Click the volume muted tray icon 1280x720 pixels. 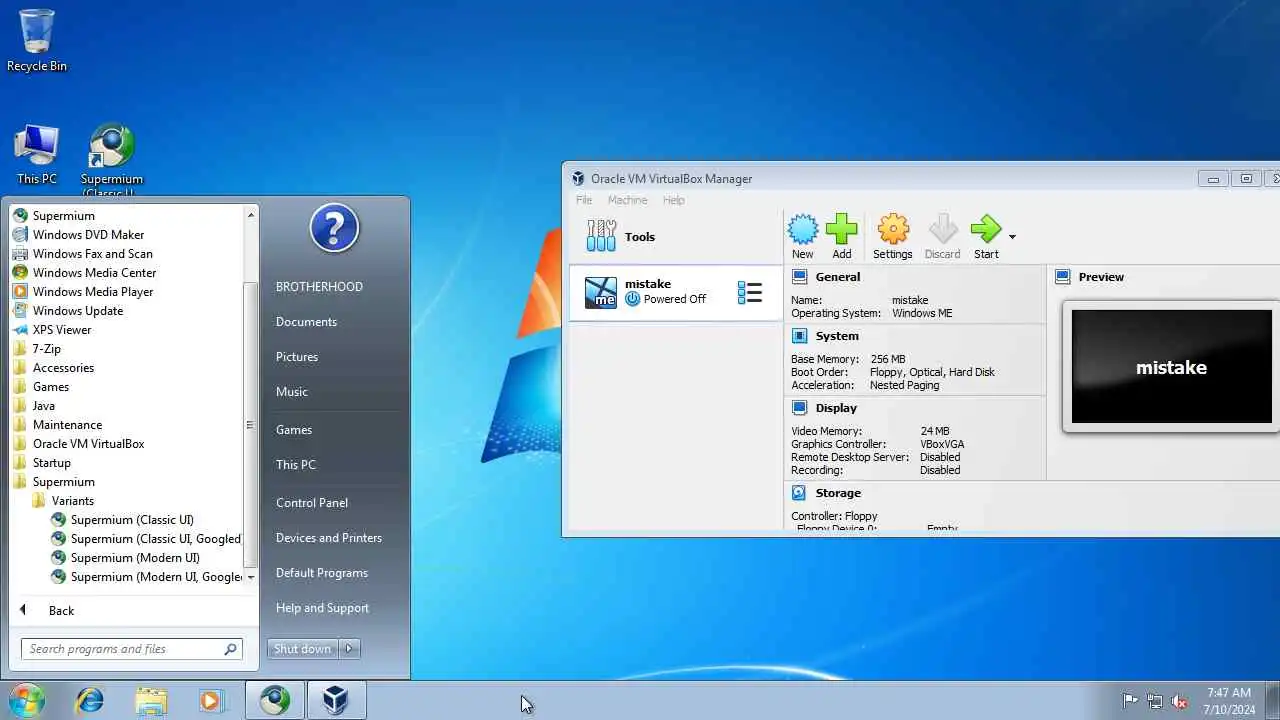[1179, 701]
